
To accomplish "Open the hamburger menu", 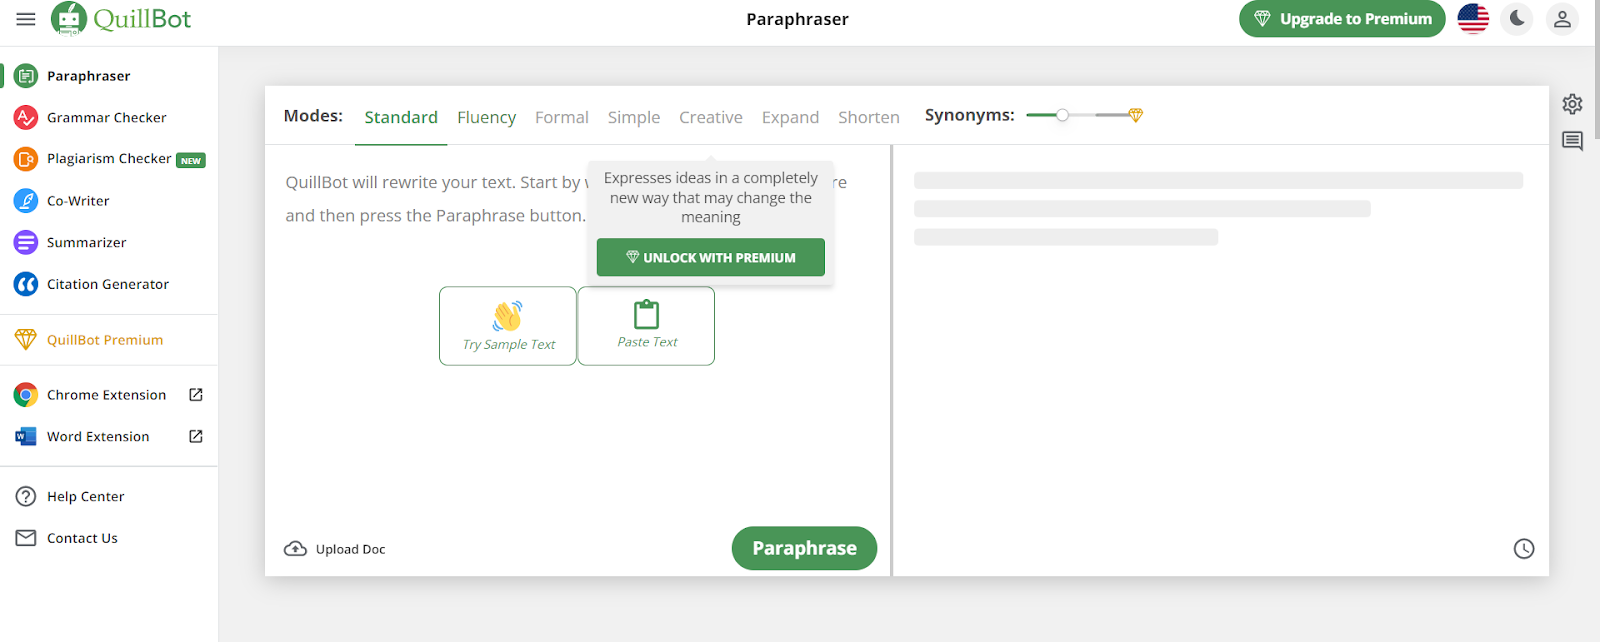I will pos(26,19).
